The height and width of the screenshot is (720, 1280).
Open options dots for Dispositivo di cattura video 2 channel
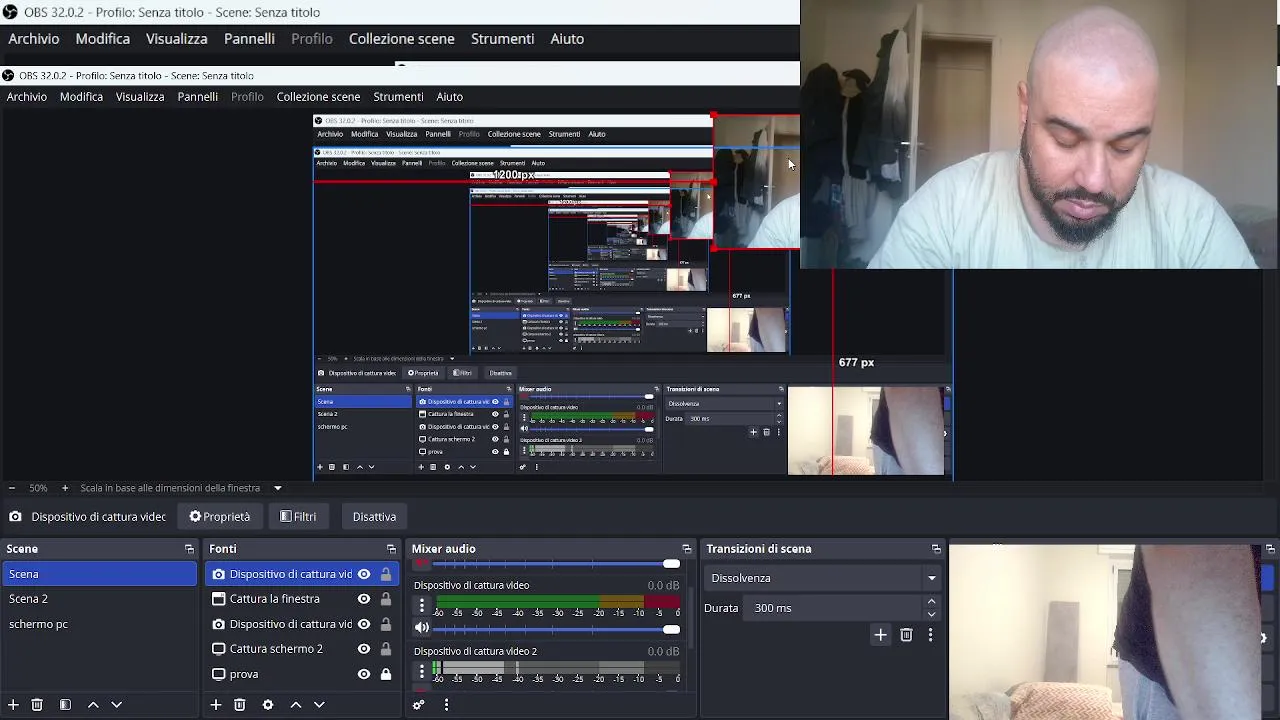click(422, 671)
